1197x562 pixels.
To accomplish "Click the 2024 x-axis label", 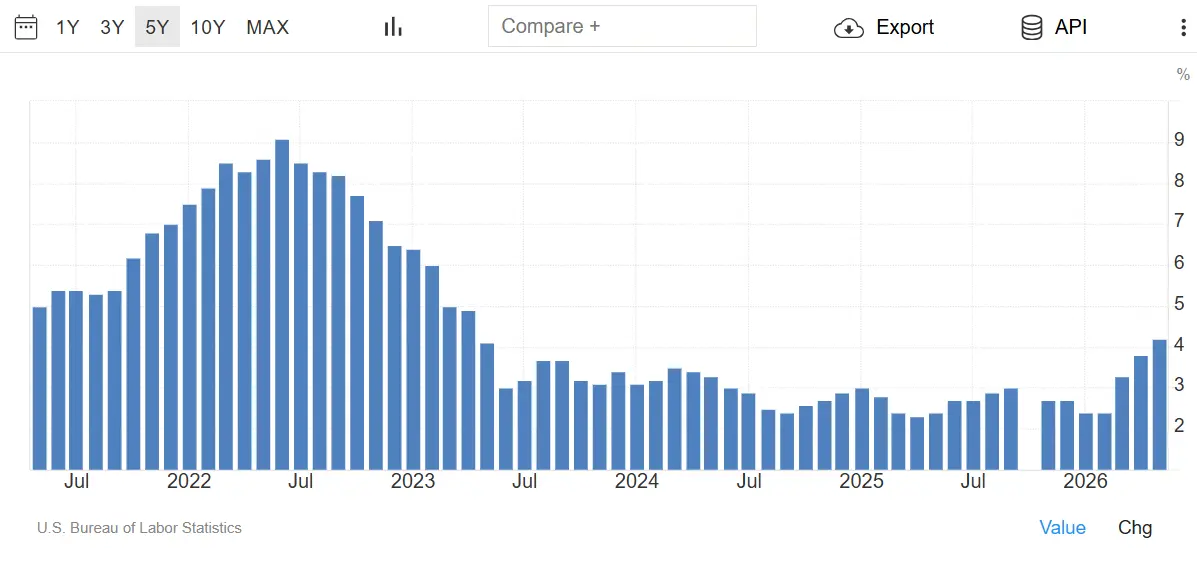I will point(637,482).
